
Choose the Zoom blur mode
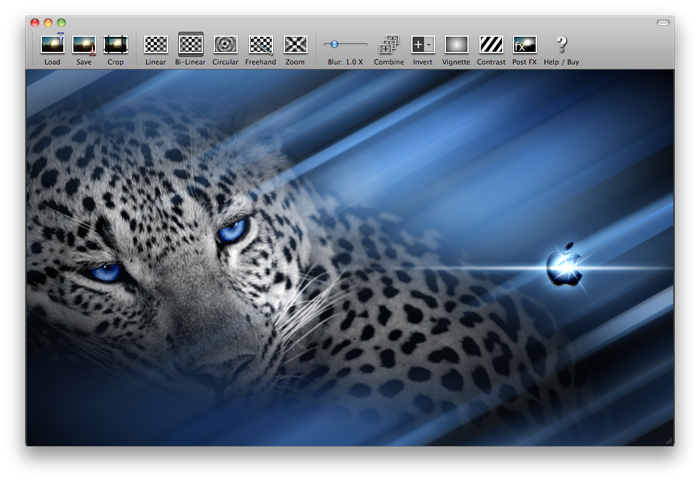296,45
